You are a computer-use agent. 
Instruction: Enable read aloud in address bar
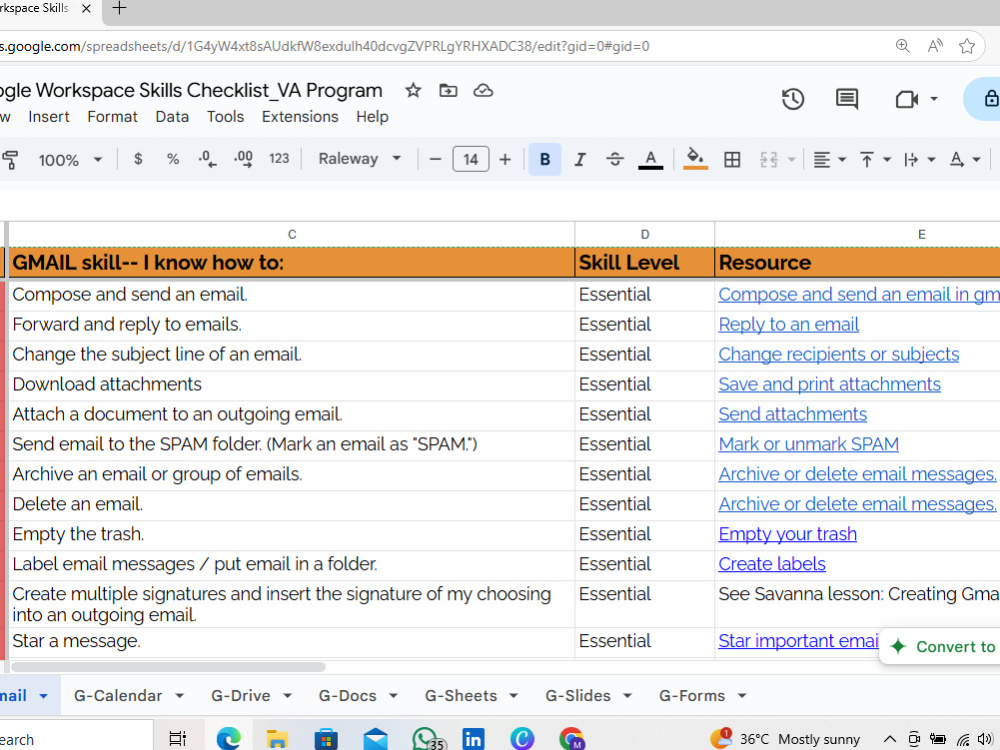(935, 46)
